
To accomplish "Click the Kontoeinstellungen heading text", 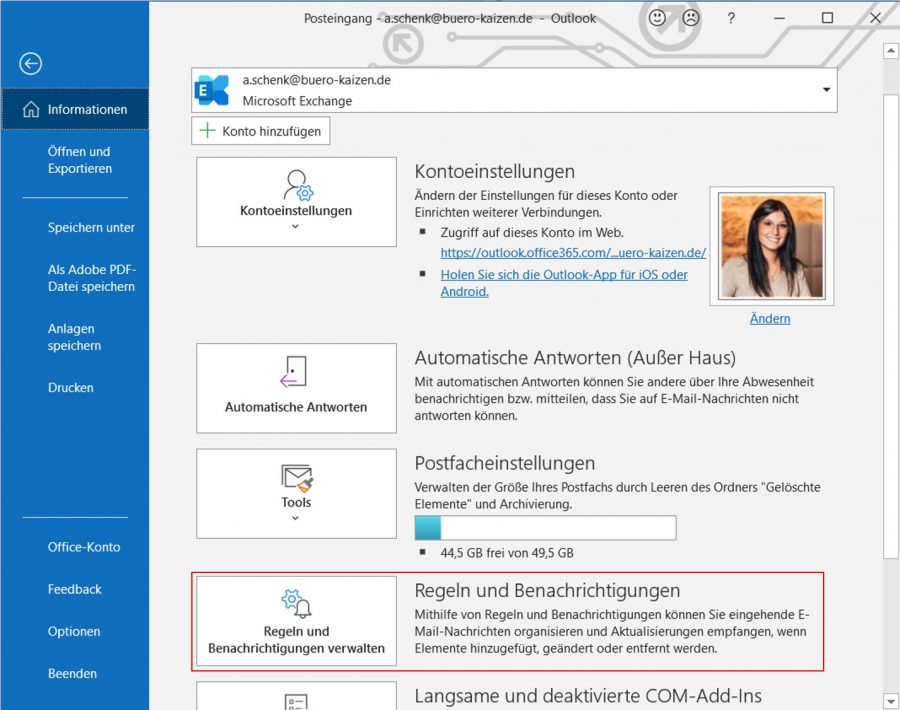I will pos(494,171).
